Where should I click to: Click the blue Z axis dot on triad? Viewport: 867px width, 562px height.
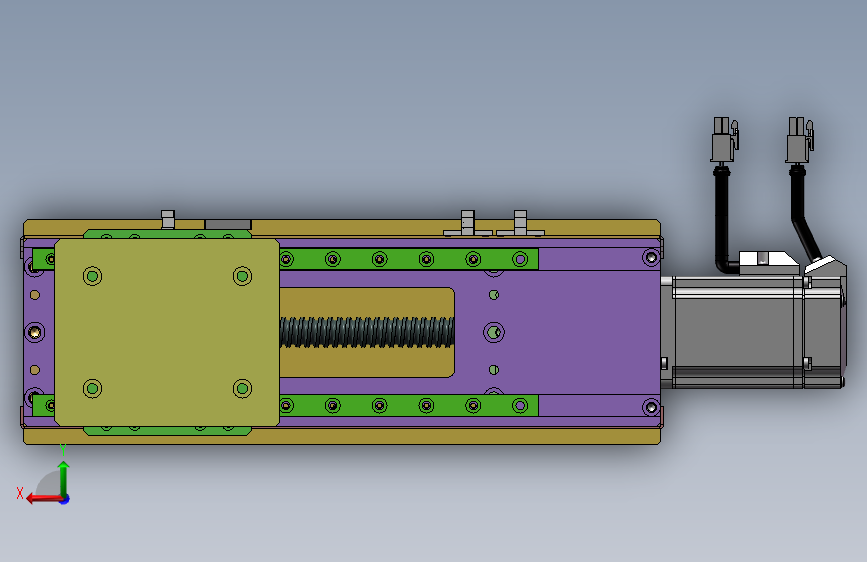coord(65,499)
